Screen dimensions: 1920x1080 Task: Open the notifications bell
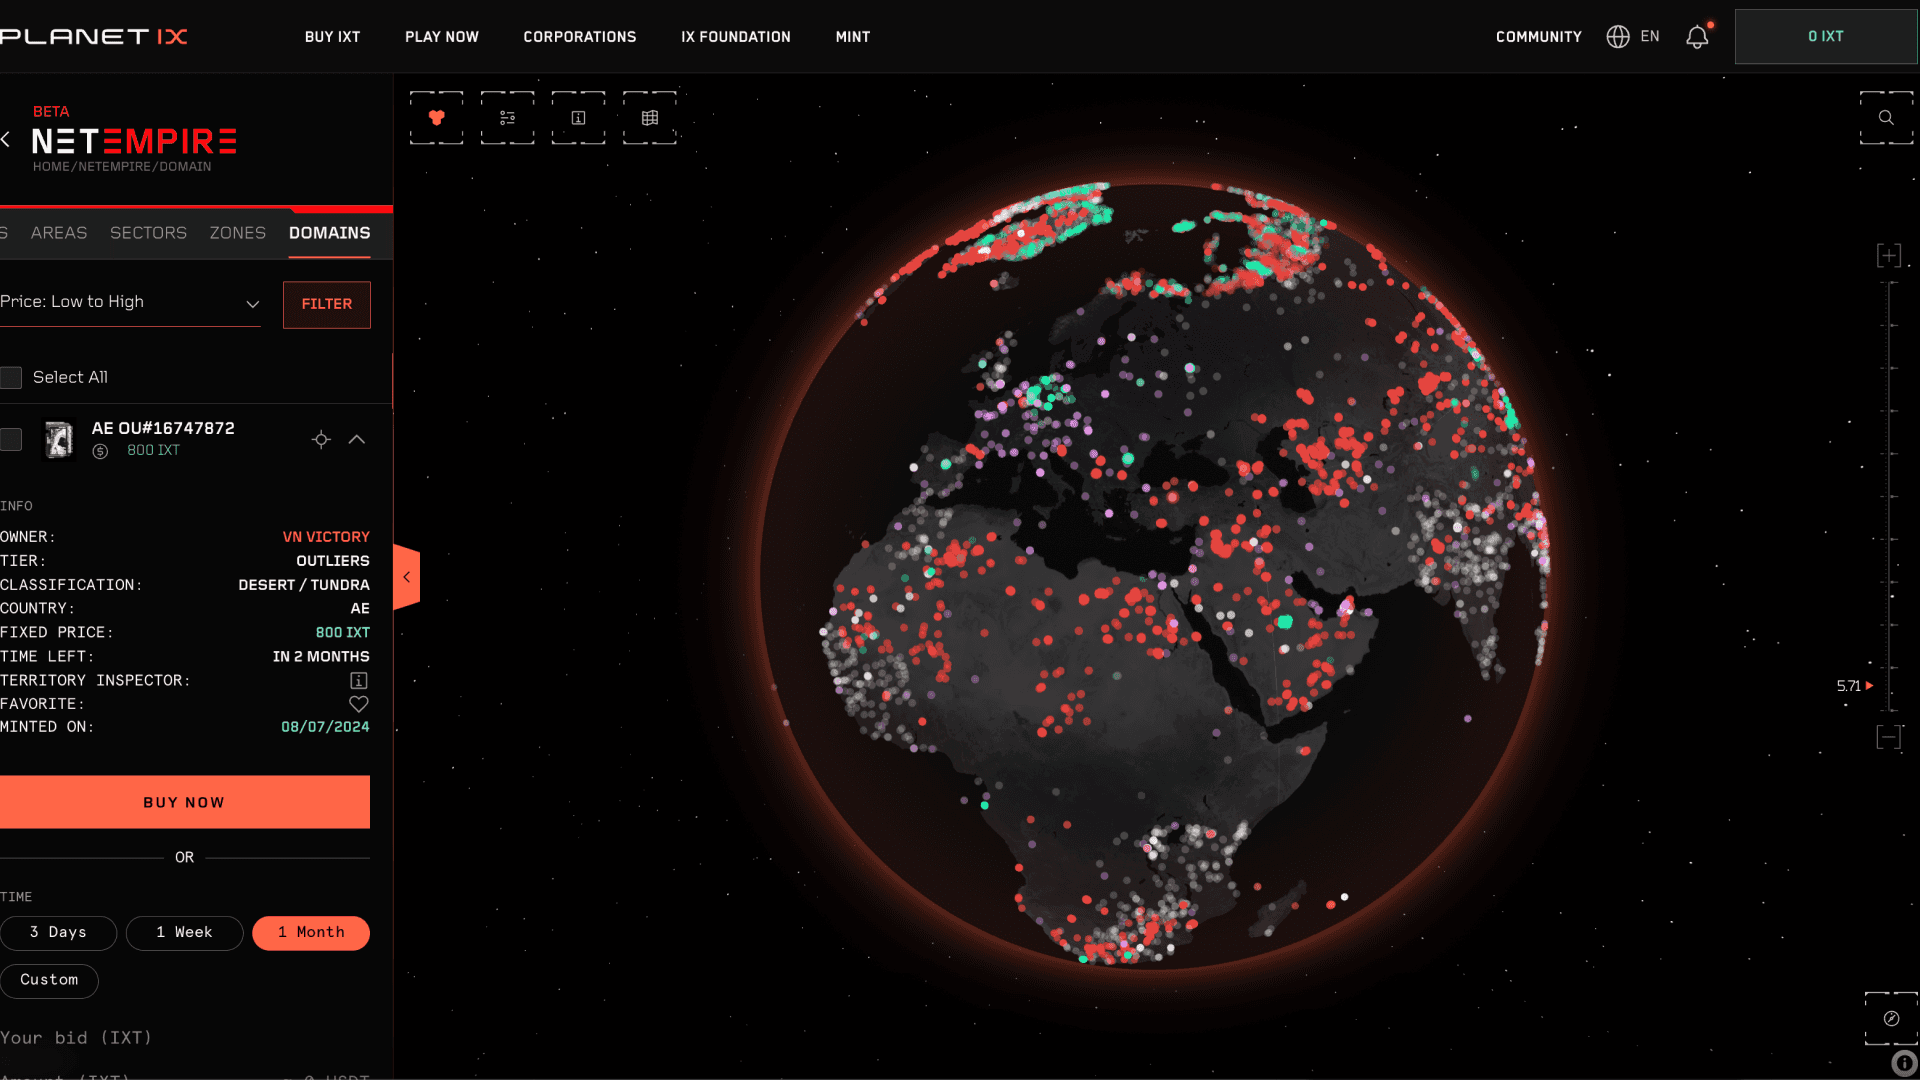tap(1697, 37)
